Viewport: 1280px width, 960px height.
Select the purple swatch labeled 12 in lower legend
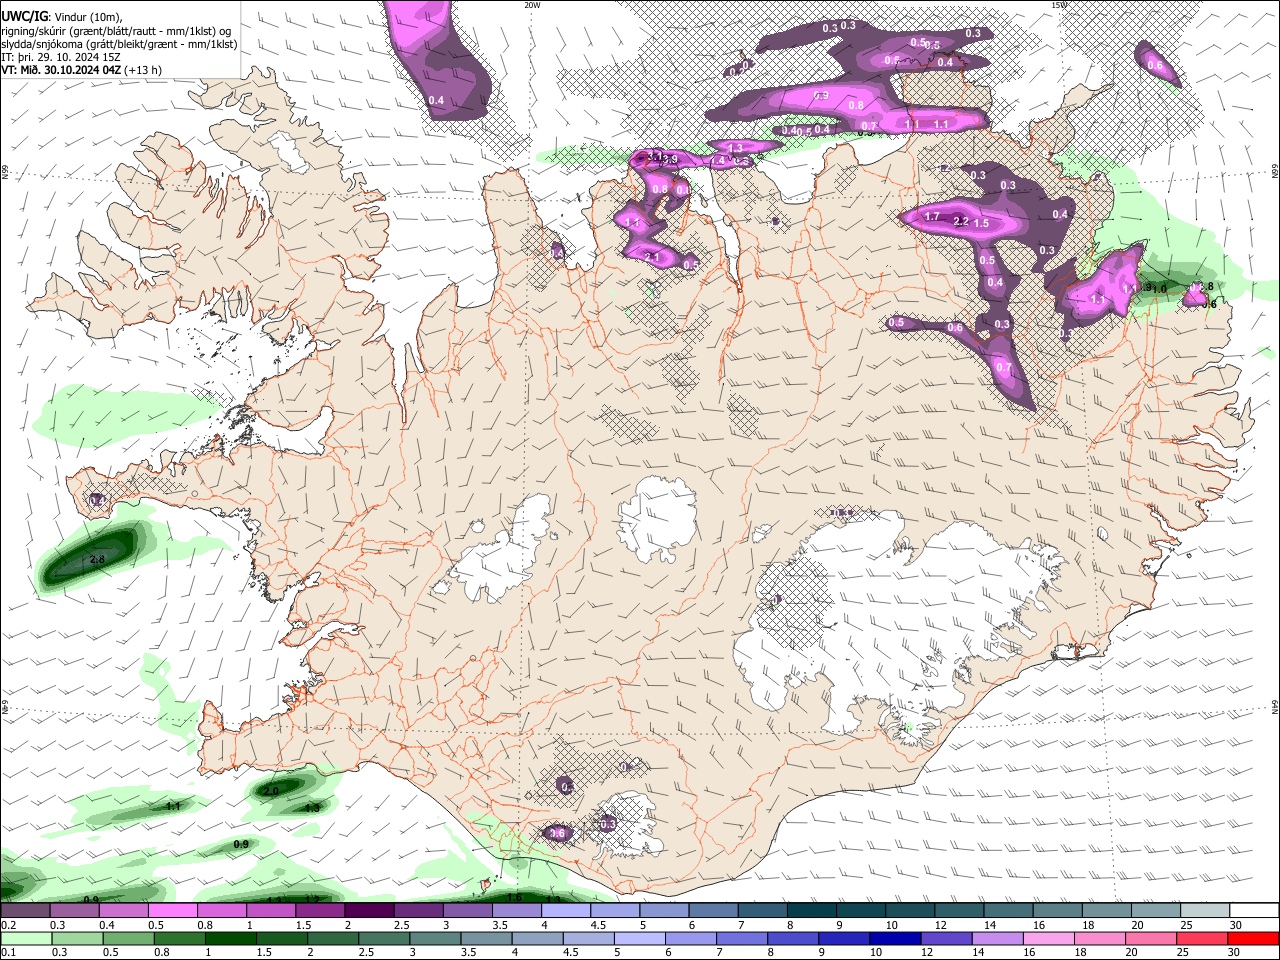[x=947, y=938]
